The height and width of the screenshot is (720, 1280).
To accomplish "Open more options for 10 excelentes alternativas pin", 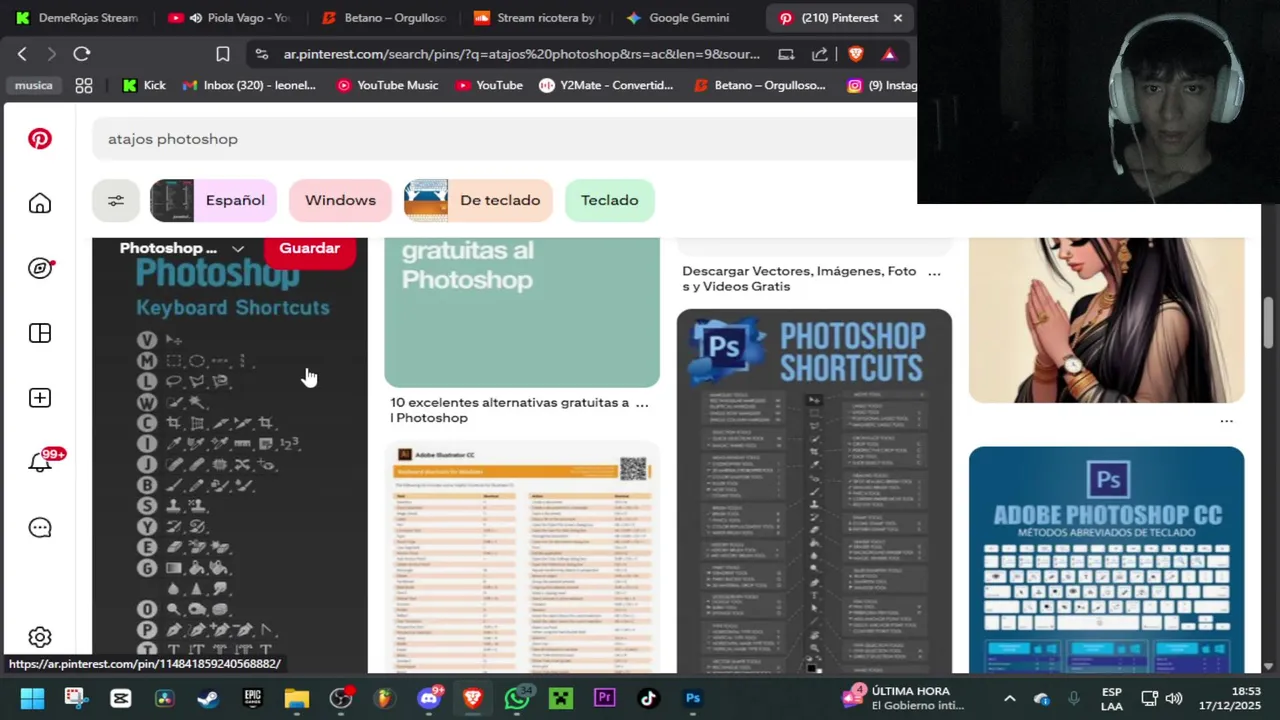I will (642, 403).
